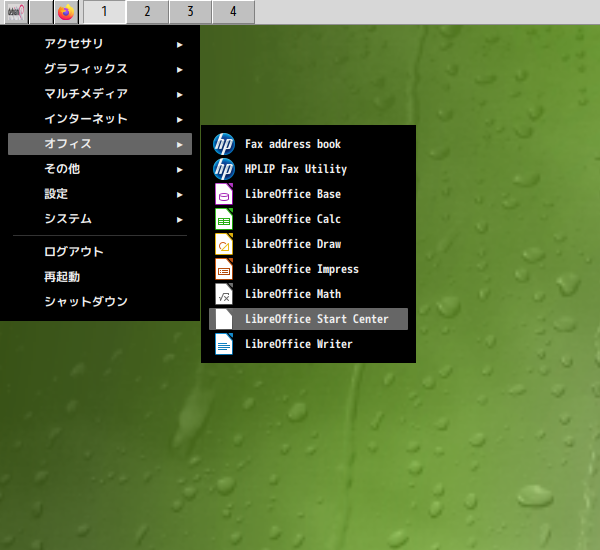The height and width of the screenshot is (550, 600).
Task: Launch LibreOffice Math from submenu
Action: tap(308, 294)
